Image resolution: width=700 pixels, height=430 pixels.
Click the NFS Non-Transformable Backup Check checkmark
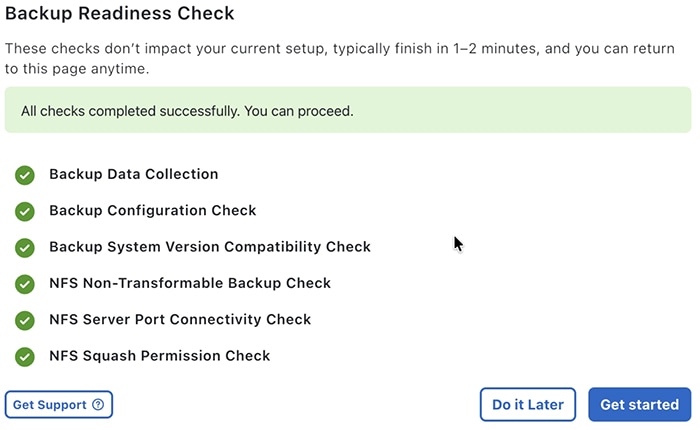pos(25,284)
